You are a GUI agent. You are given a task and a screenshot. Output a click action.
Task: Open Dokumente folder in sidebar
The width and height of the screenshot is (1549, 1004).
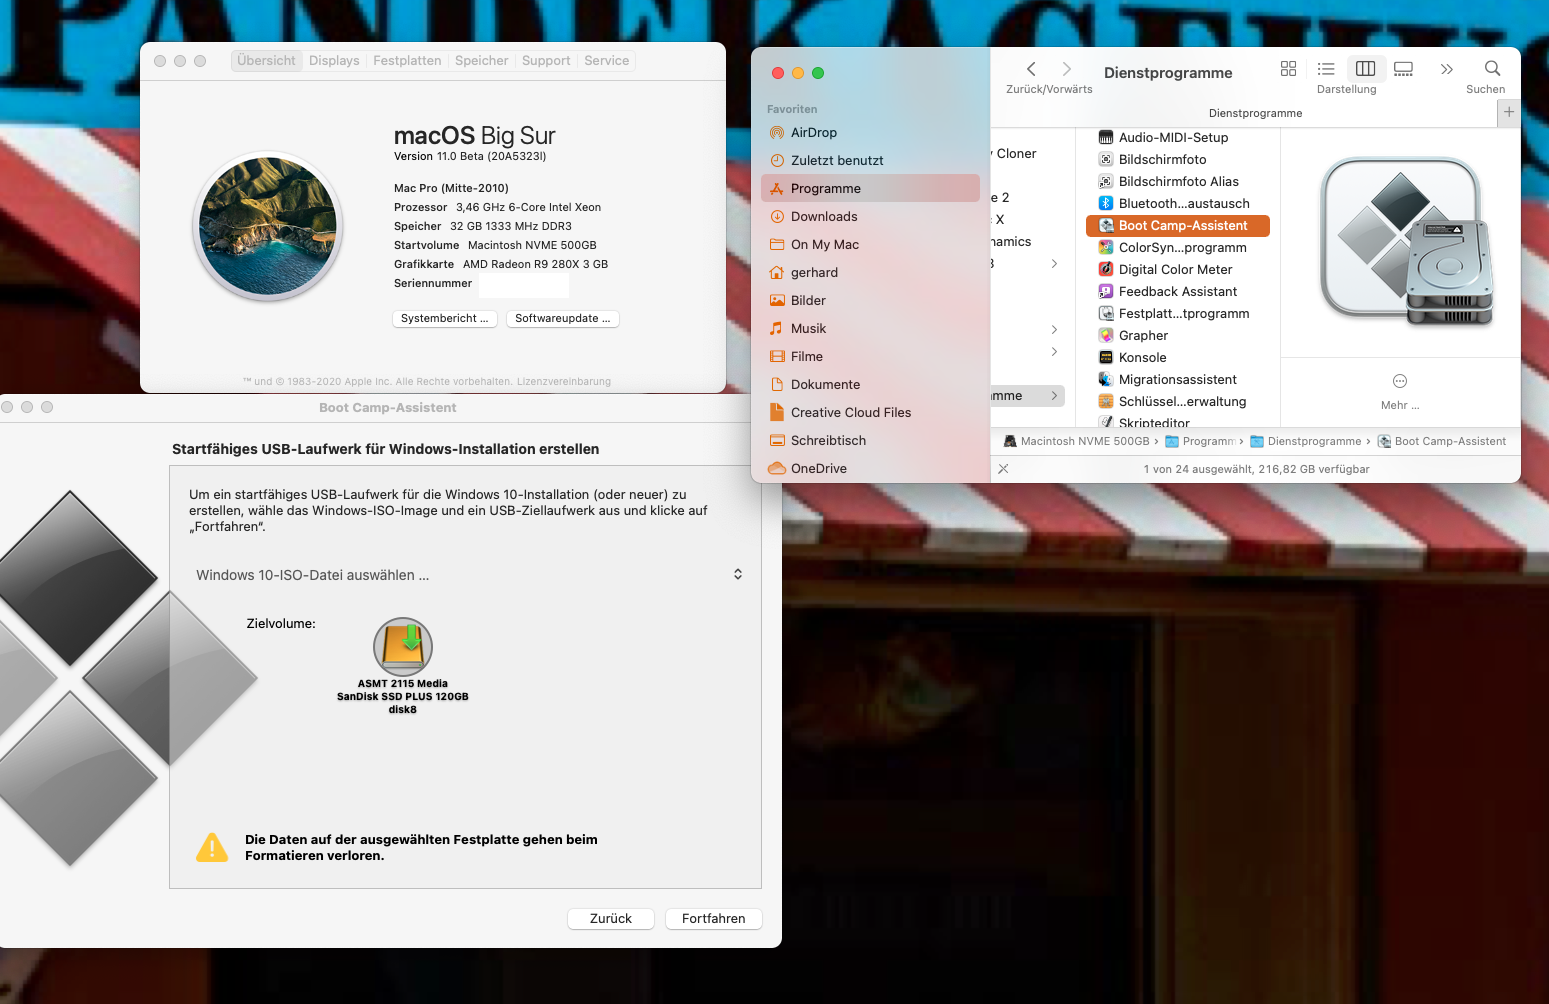pos(870,384)
